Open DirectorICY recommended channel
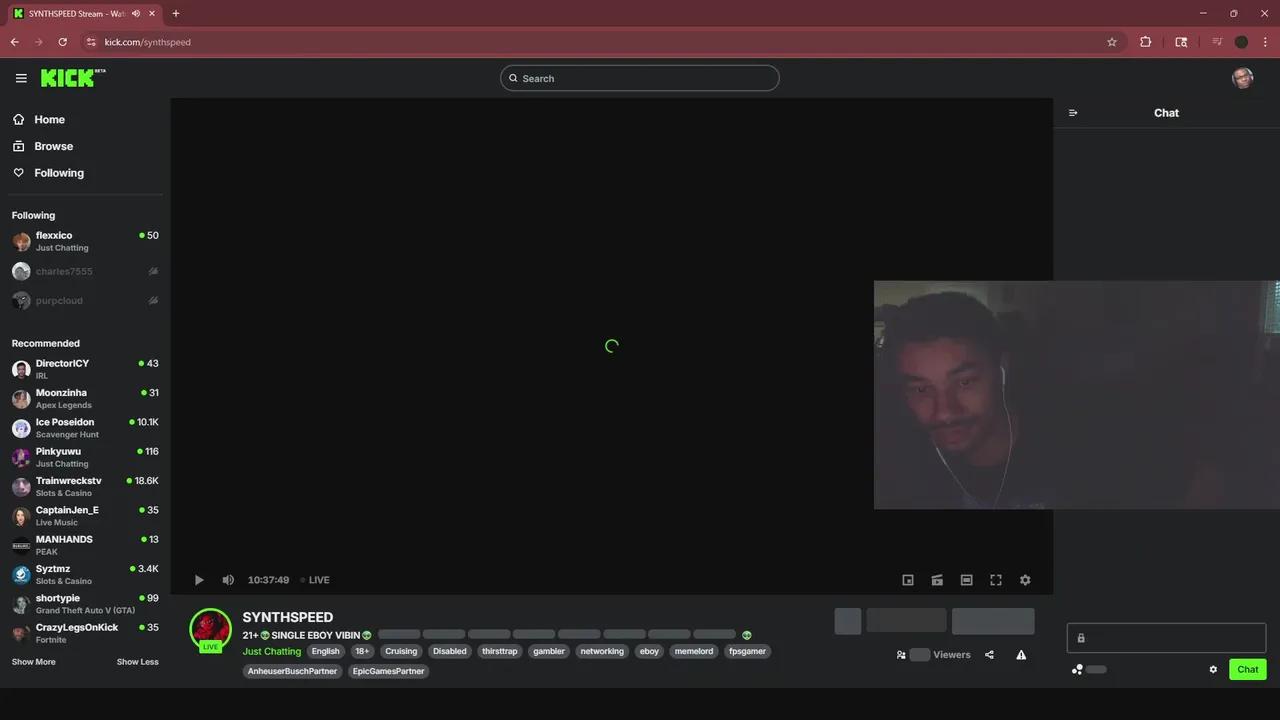The width and height of the screenshot is (1280, 720). 86,369
